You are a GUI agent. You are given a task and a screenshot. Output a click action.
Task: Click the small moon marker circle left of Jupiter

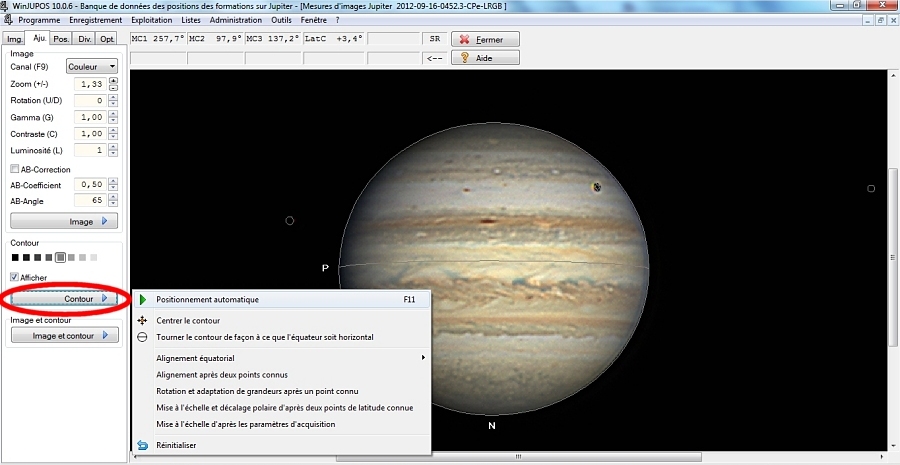click(x=290, y=220)
